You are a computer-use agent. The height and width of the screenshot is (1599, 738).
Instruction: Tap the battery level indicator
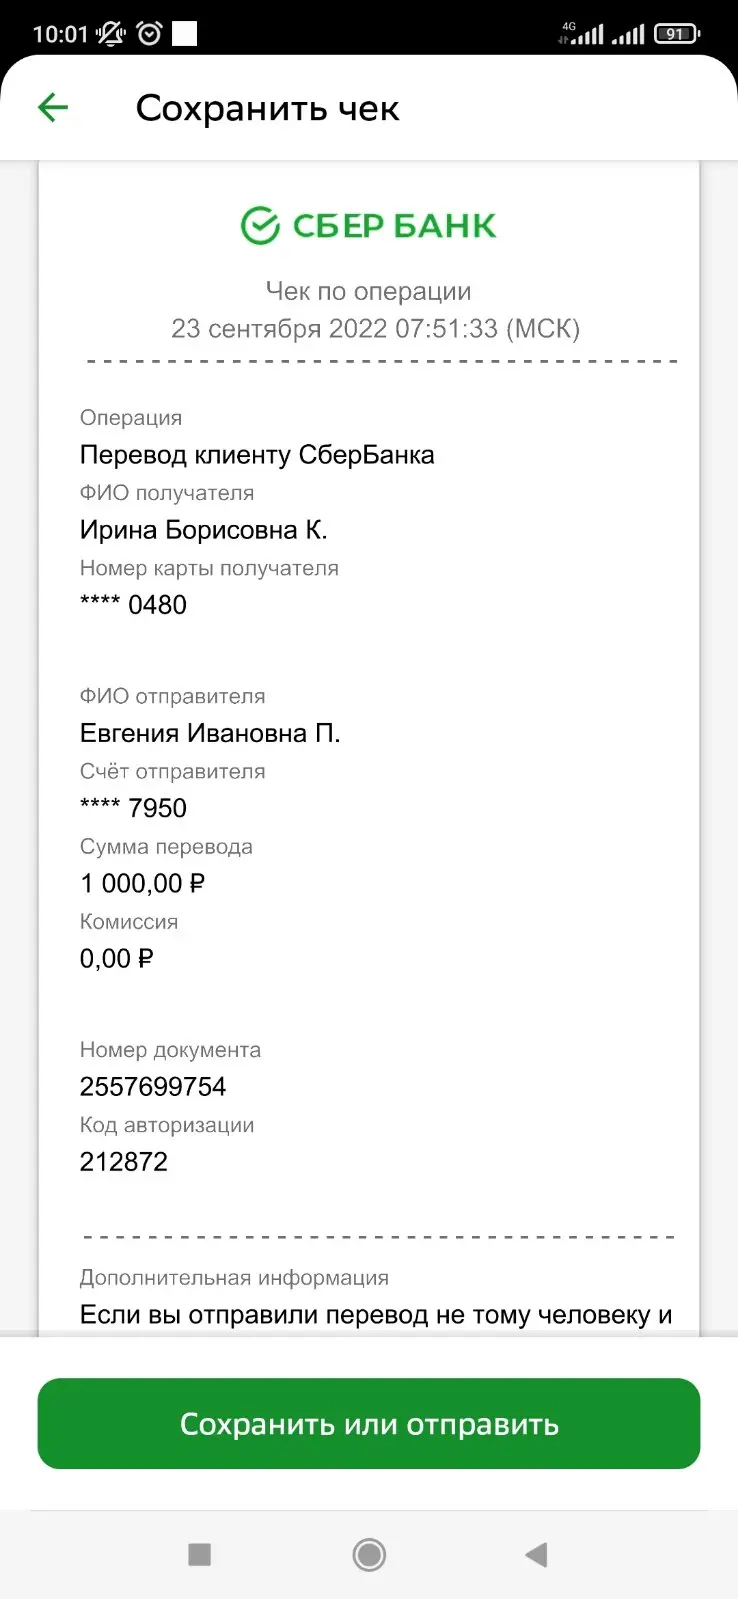[x=677, y=34]
